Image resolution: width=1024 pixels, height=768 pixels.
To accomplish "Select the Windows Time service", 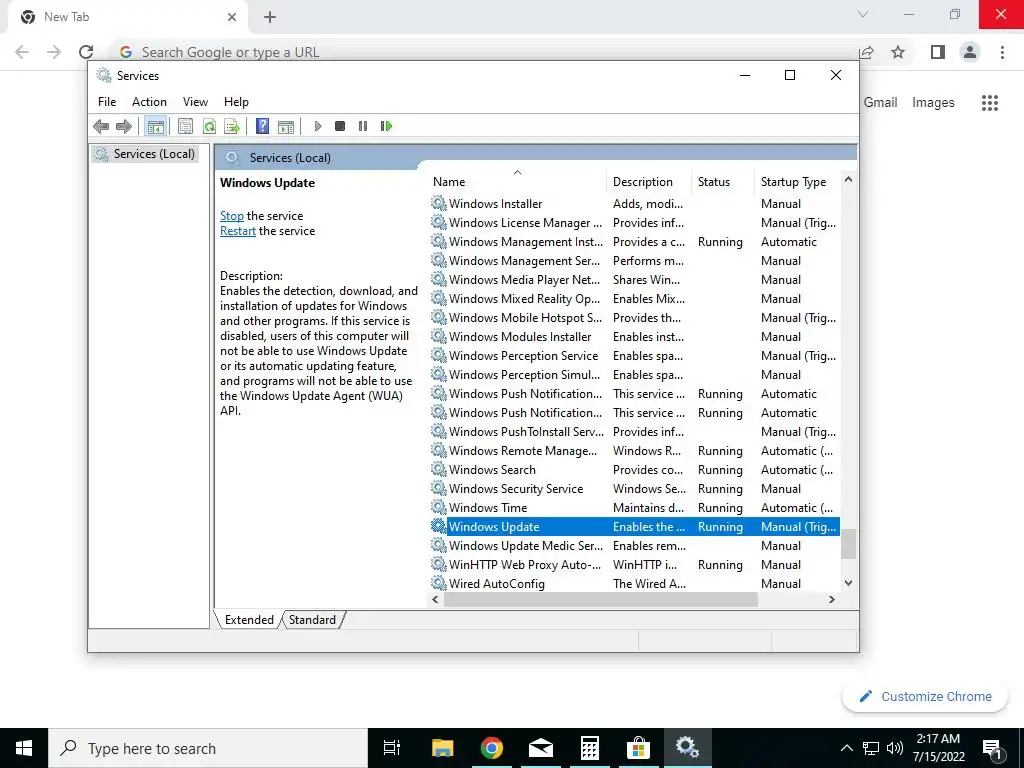I will (635, 507).
